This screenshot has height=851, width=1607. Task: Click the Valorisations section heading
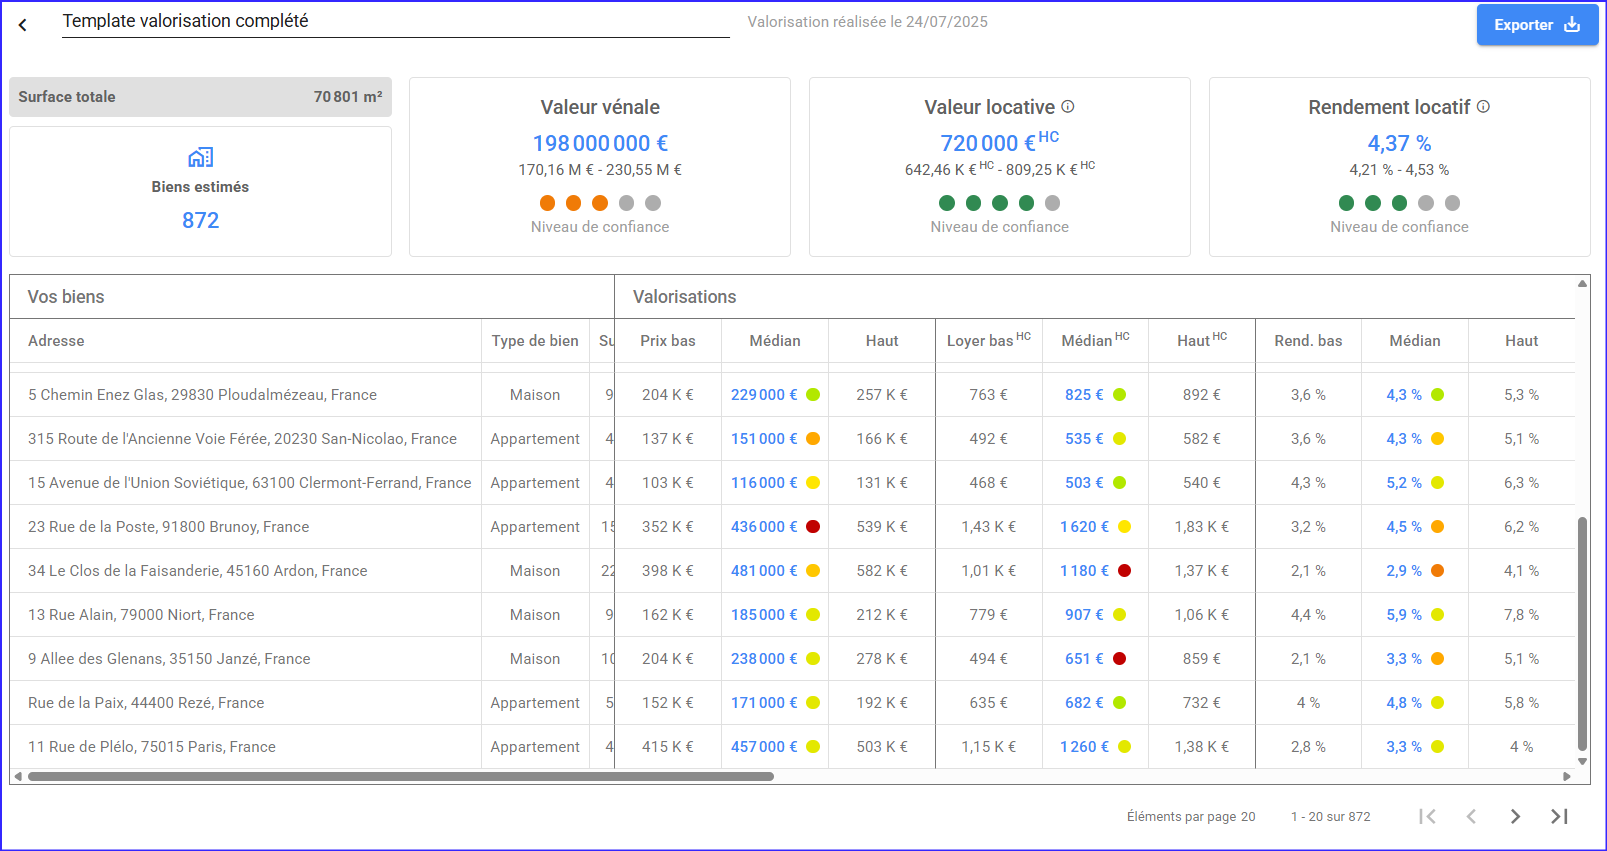click(684, 297)
